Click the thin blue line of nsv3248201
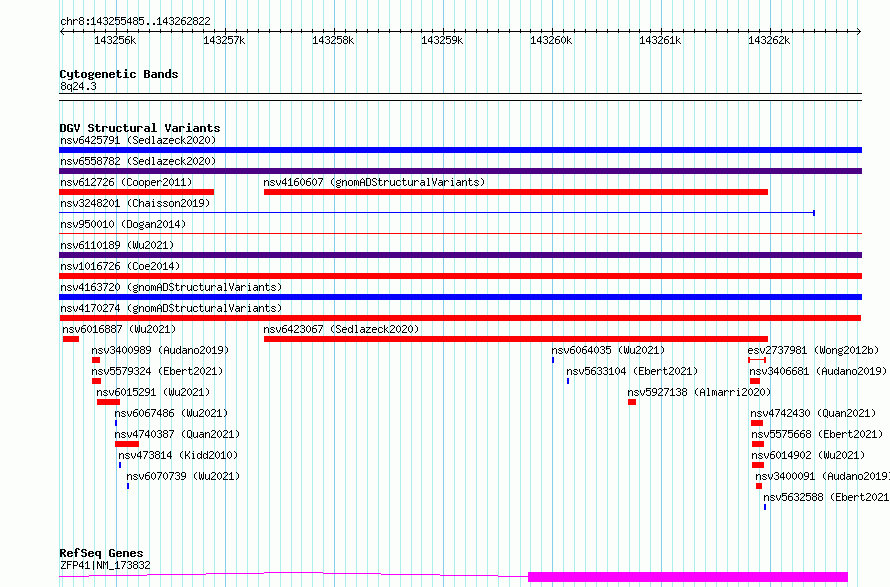This screenshot has width=890, height=587. coord(437,213)
